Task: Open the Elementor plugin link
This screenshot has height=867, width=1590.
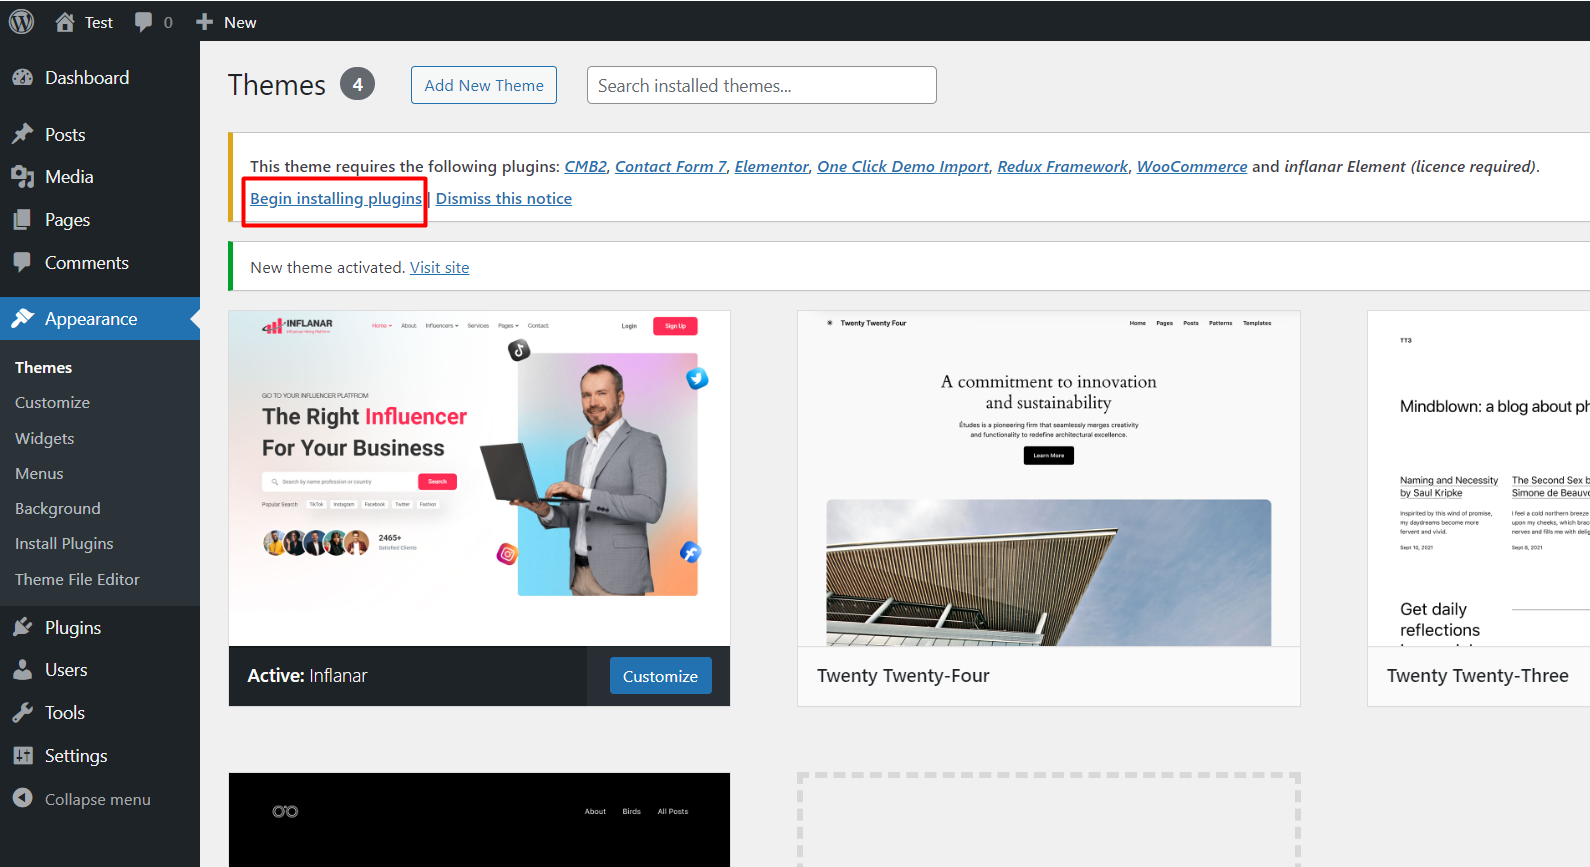Action: pos(772,167)
